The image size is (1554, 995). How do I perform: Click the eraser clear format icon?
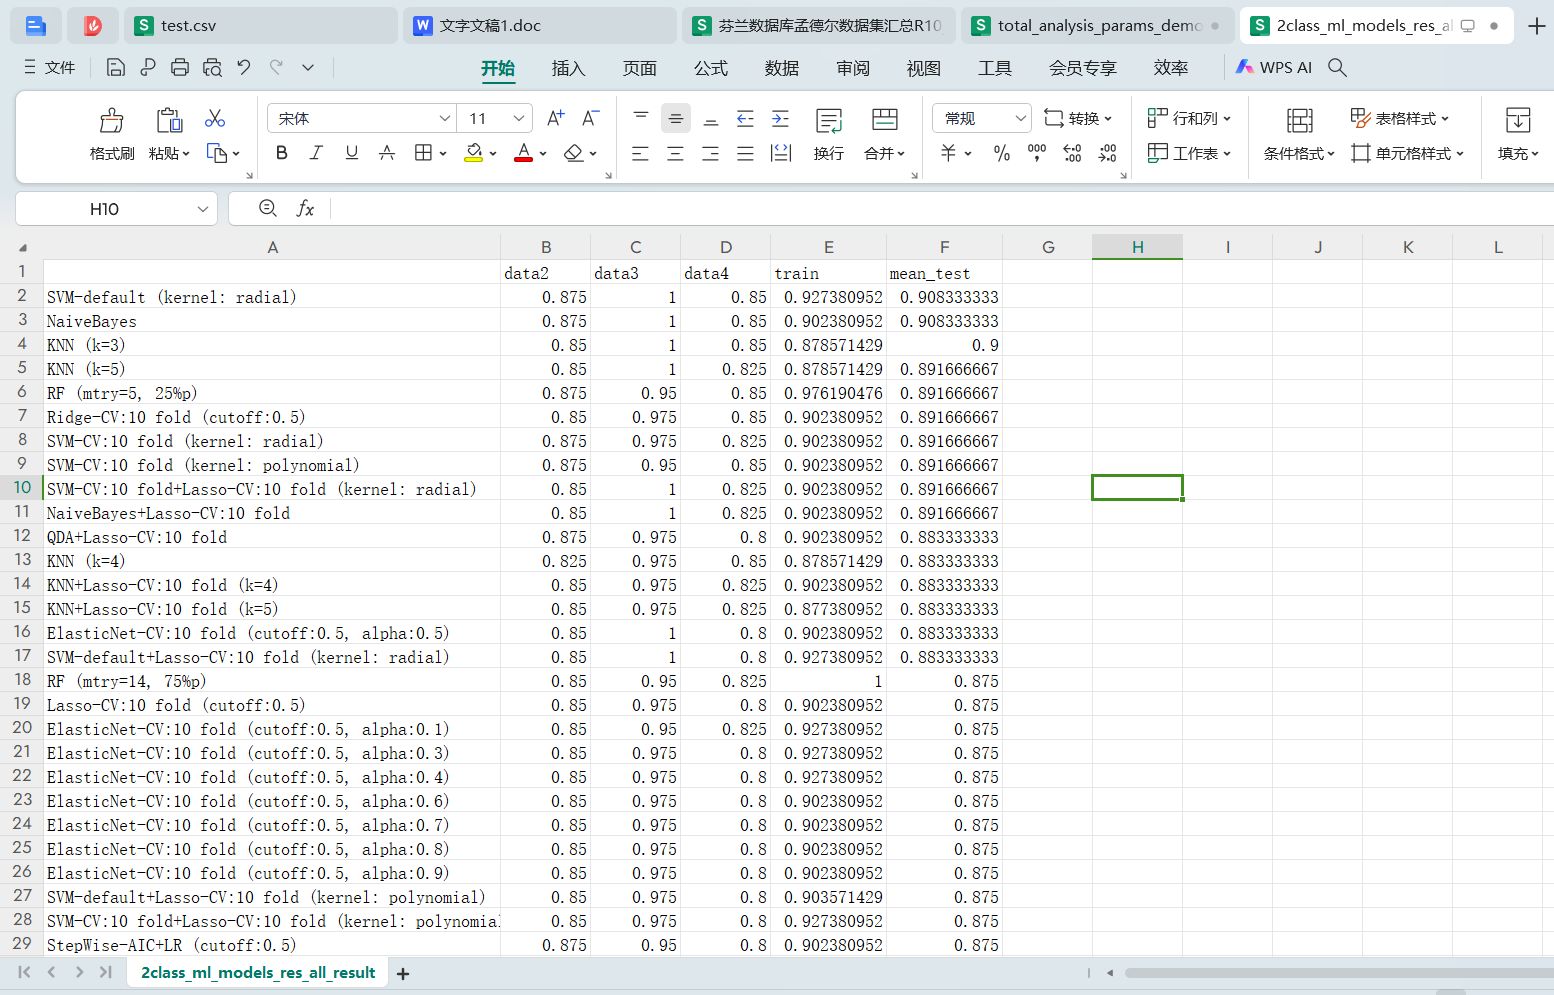(x=573, y=153)
